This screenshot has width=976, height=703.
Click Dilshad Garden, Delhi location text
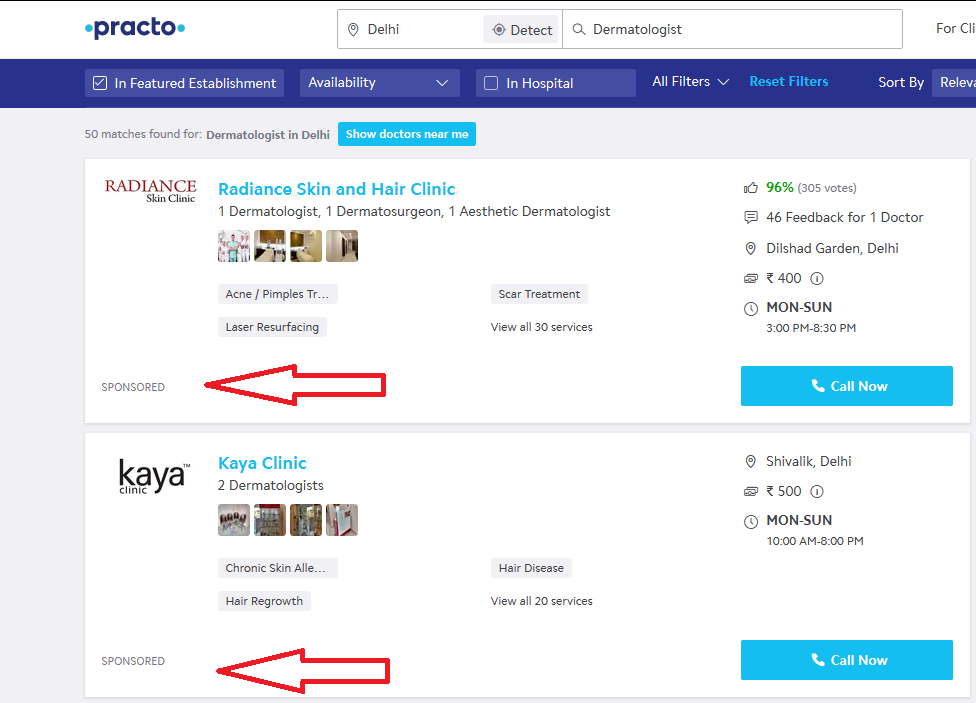click(x=832, y=248)
